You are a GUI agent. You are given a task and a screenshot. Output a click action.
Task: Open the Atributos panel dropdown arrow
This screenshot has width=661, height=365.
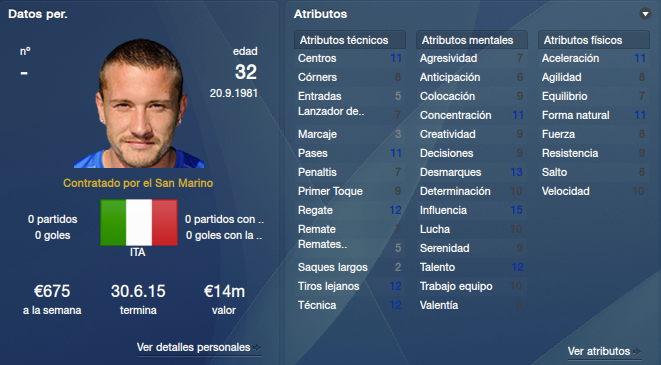(645, 14)
